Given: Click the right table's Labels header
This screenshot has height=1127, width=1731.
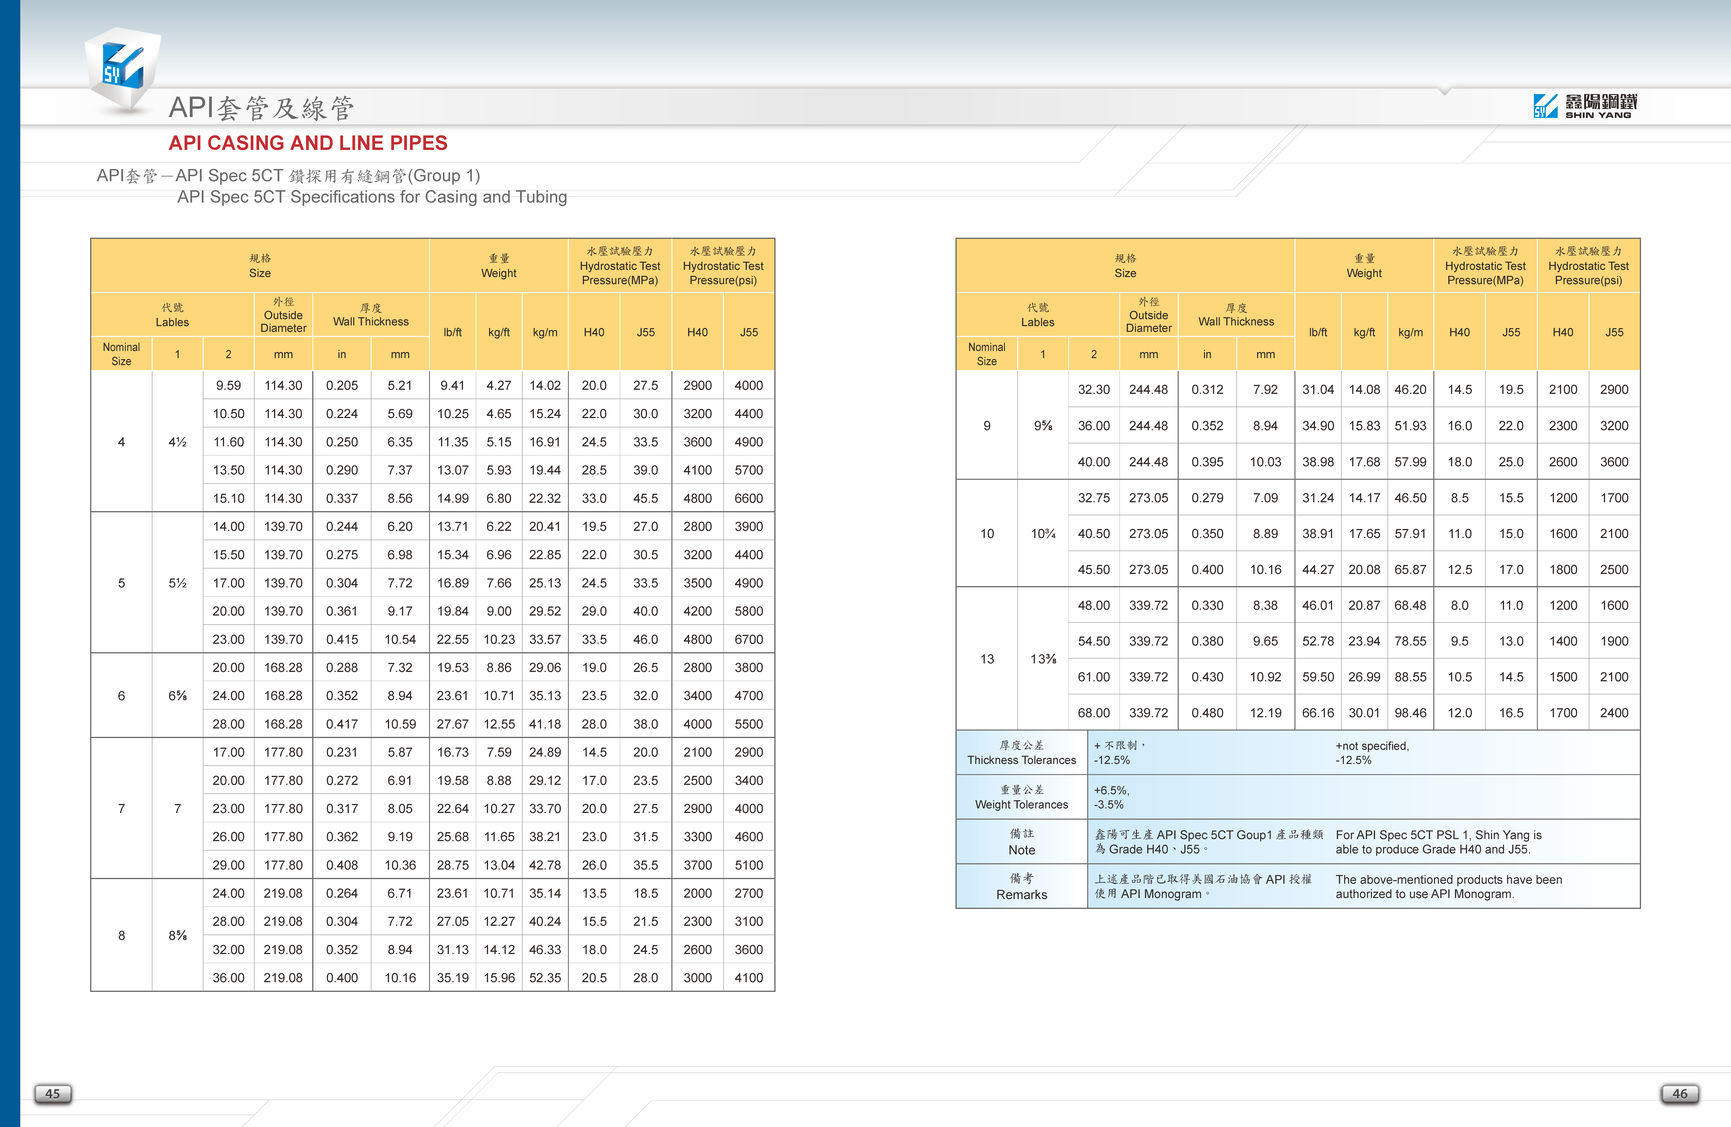Looking at the screenshot, I should tap(1038, 315).
